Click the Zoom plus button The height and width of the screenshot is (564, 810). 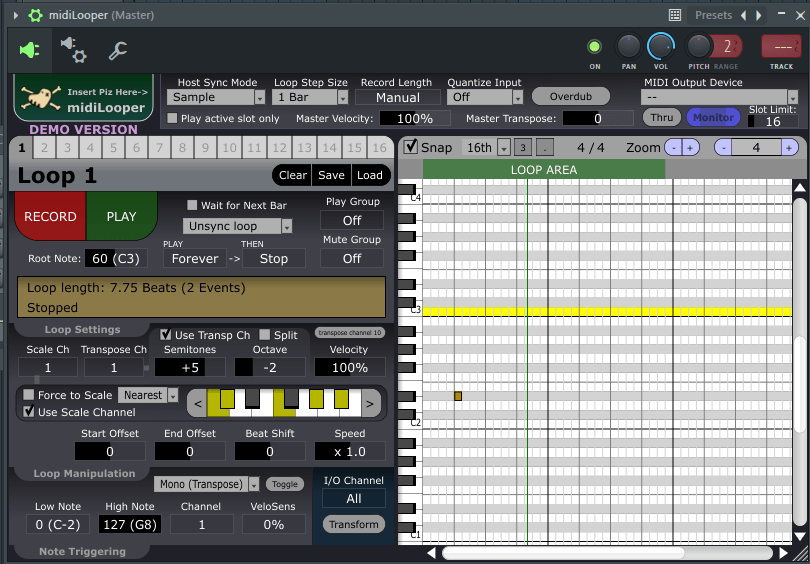[690, 147]
